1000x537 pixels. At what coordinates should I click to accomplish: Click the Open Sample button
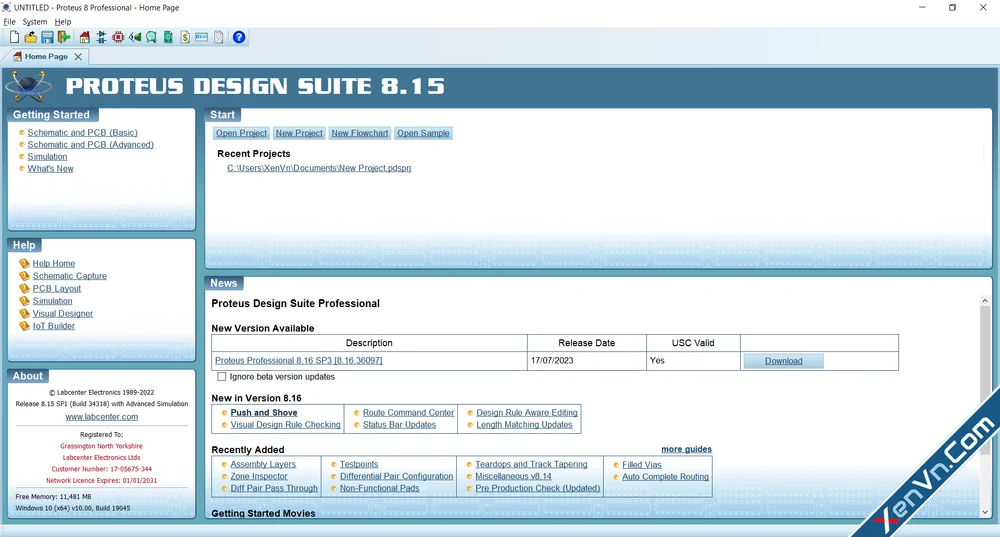click(423, 133)
